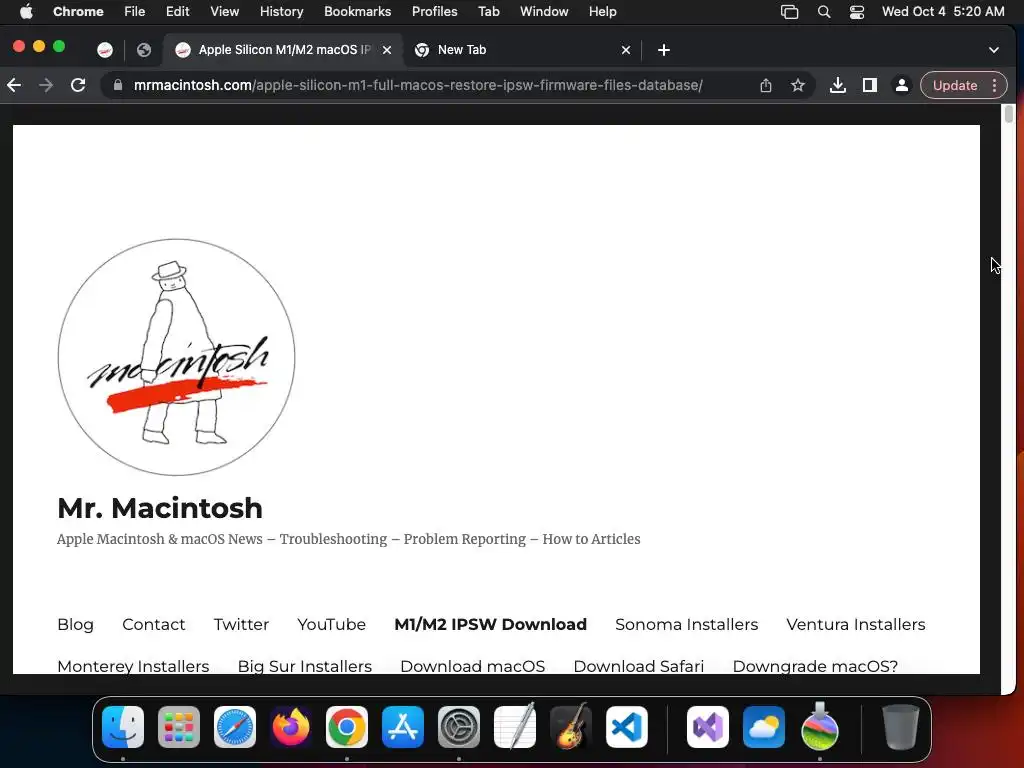Toggle the Chrome side panel
The height and width of the screenshot is (768, 1024).
pos(870,85)
